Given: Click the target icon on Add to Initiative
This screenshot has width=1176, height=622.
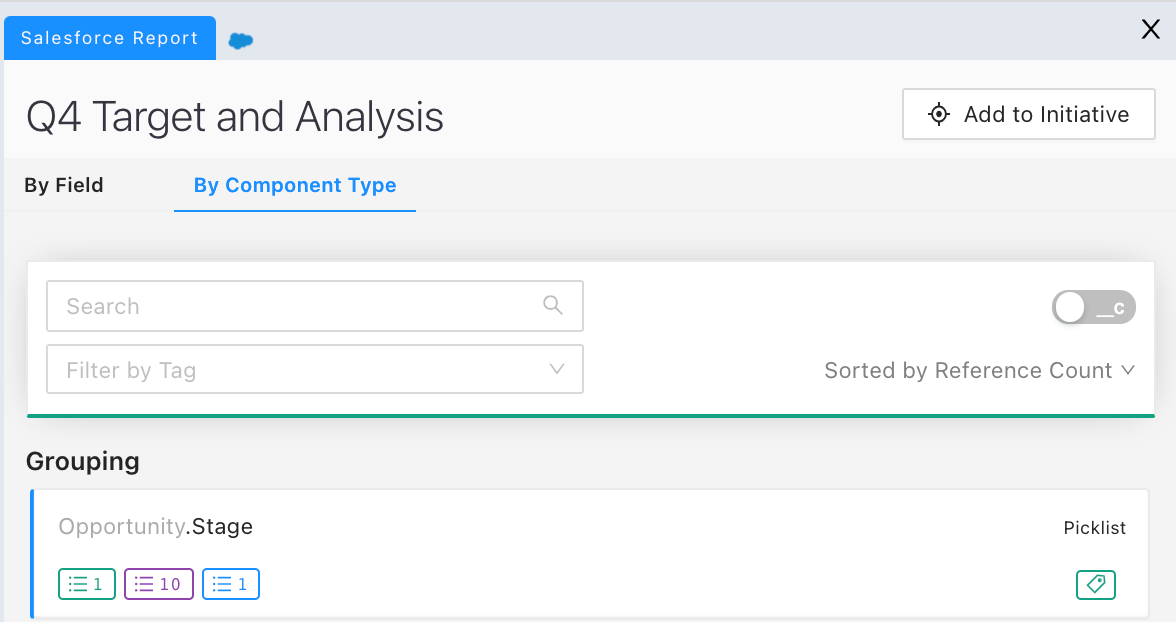Looking at the screenshot, I should [x=938, y=114].
